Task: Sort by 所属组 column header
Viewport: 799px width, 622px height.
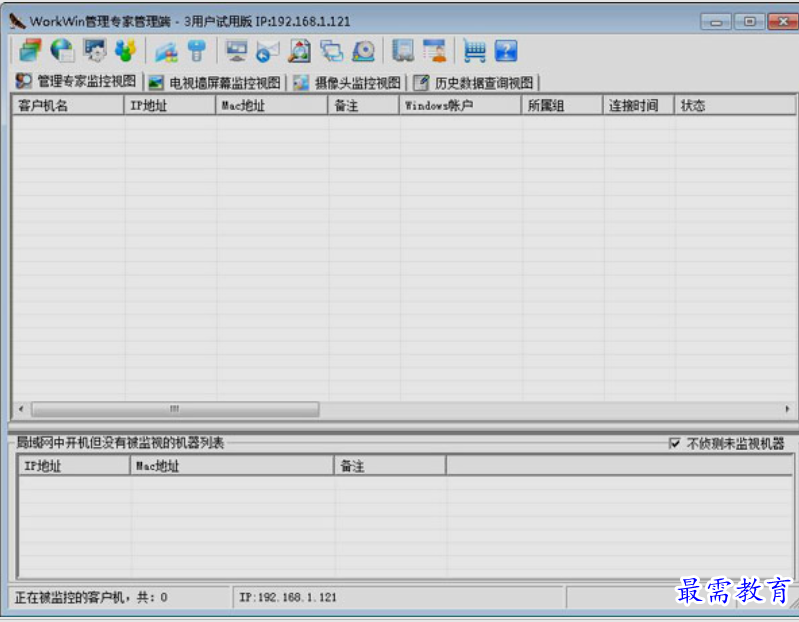Action: point(563,105)
